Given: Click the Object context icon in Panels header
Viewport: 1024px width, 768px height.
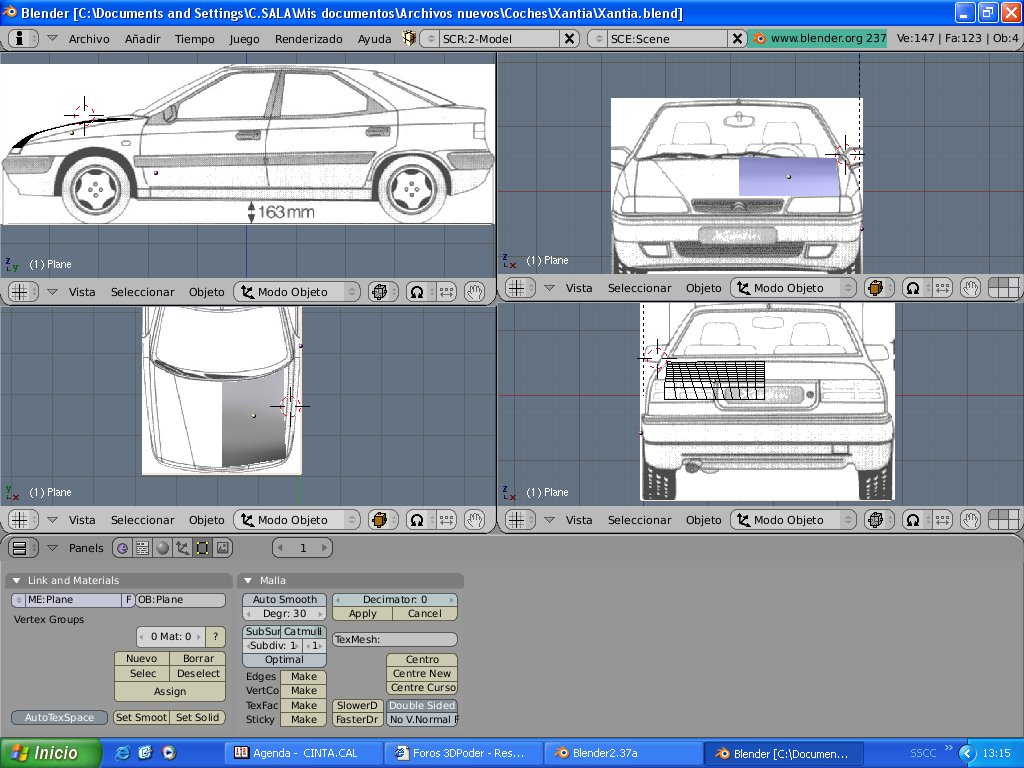Looking at the screenshot, I should click(182, 548).
